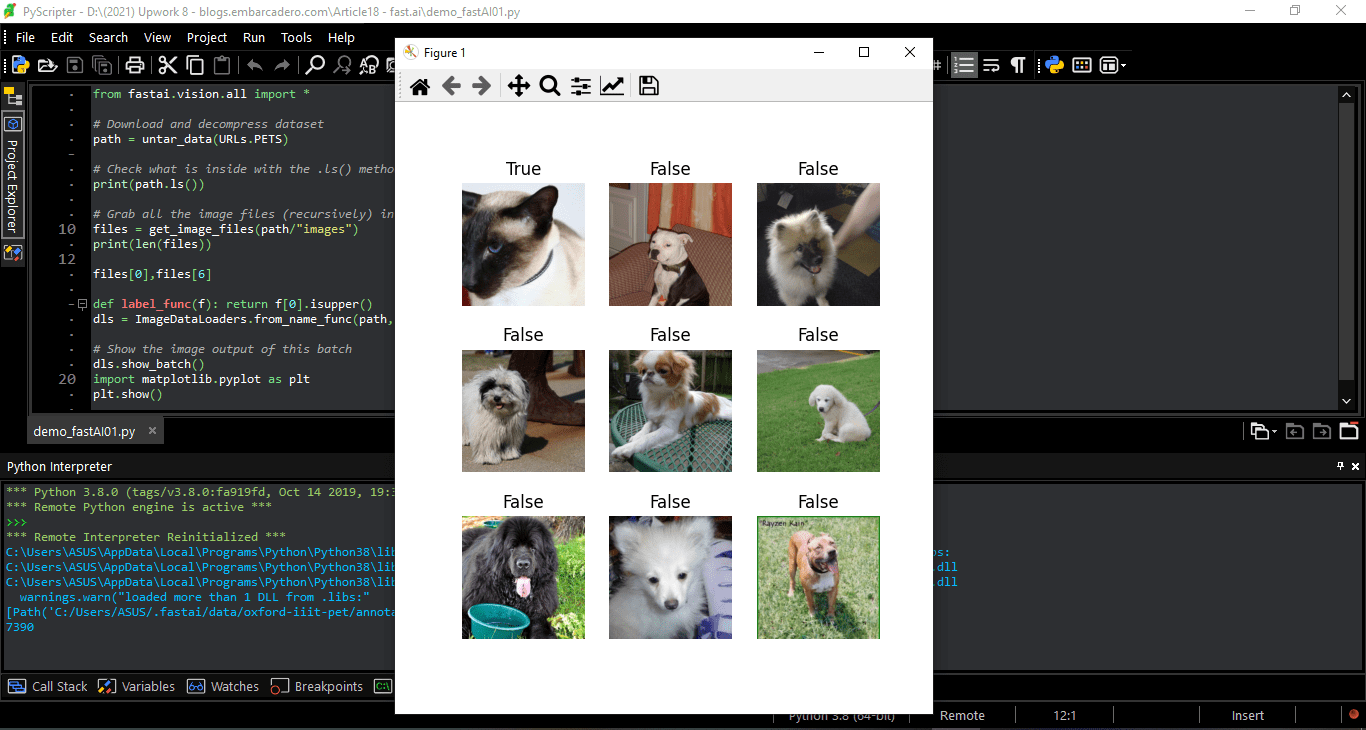This screenshot has width=1366, height=730.
Task: Click the 12:1 cursor position indicator
Action: tap(1065, 715)
